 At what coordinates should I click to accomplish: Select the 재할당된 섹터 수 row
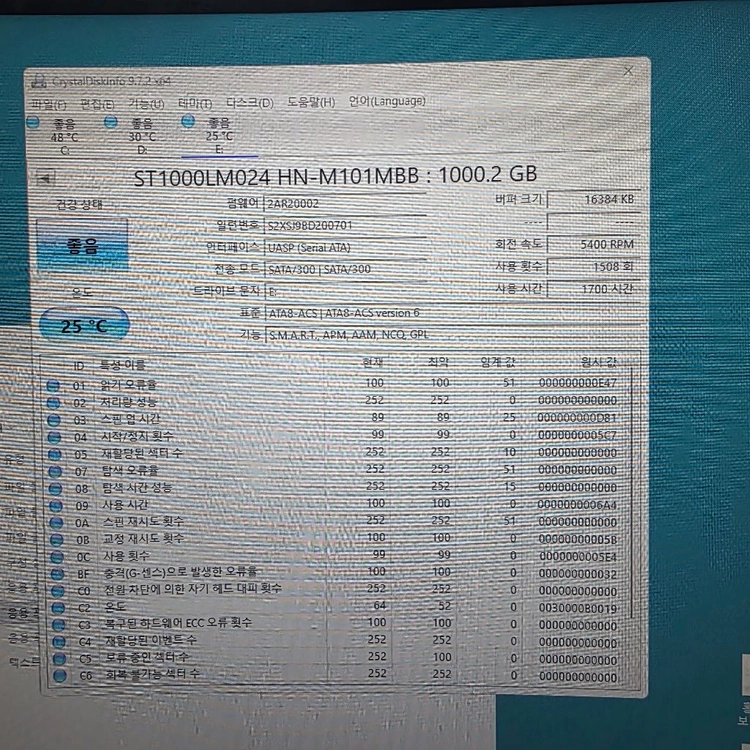pyautogui.click(x=337, y=452)
